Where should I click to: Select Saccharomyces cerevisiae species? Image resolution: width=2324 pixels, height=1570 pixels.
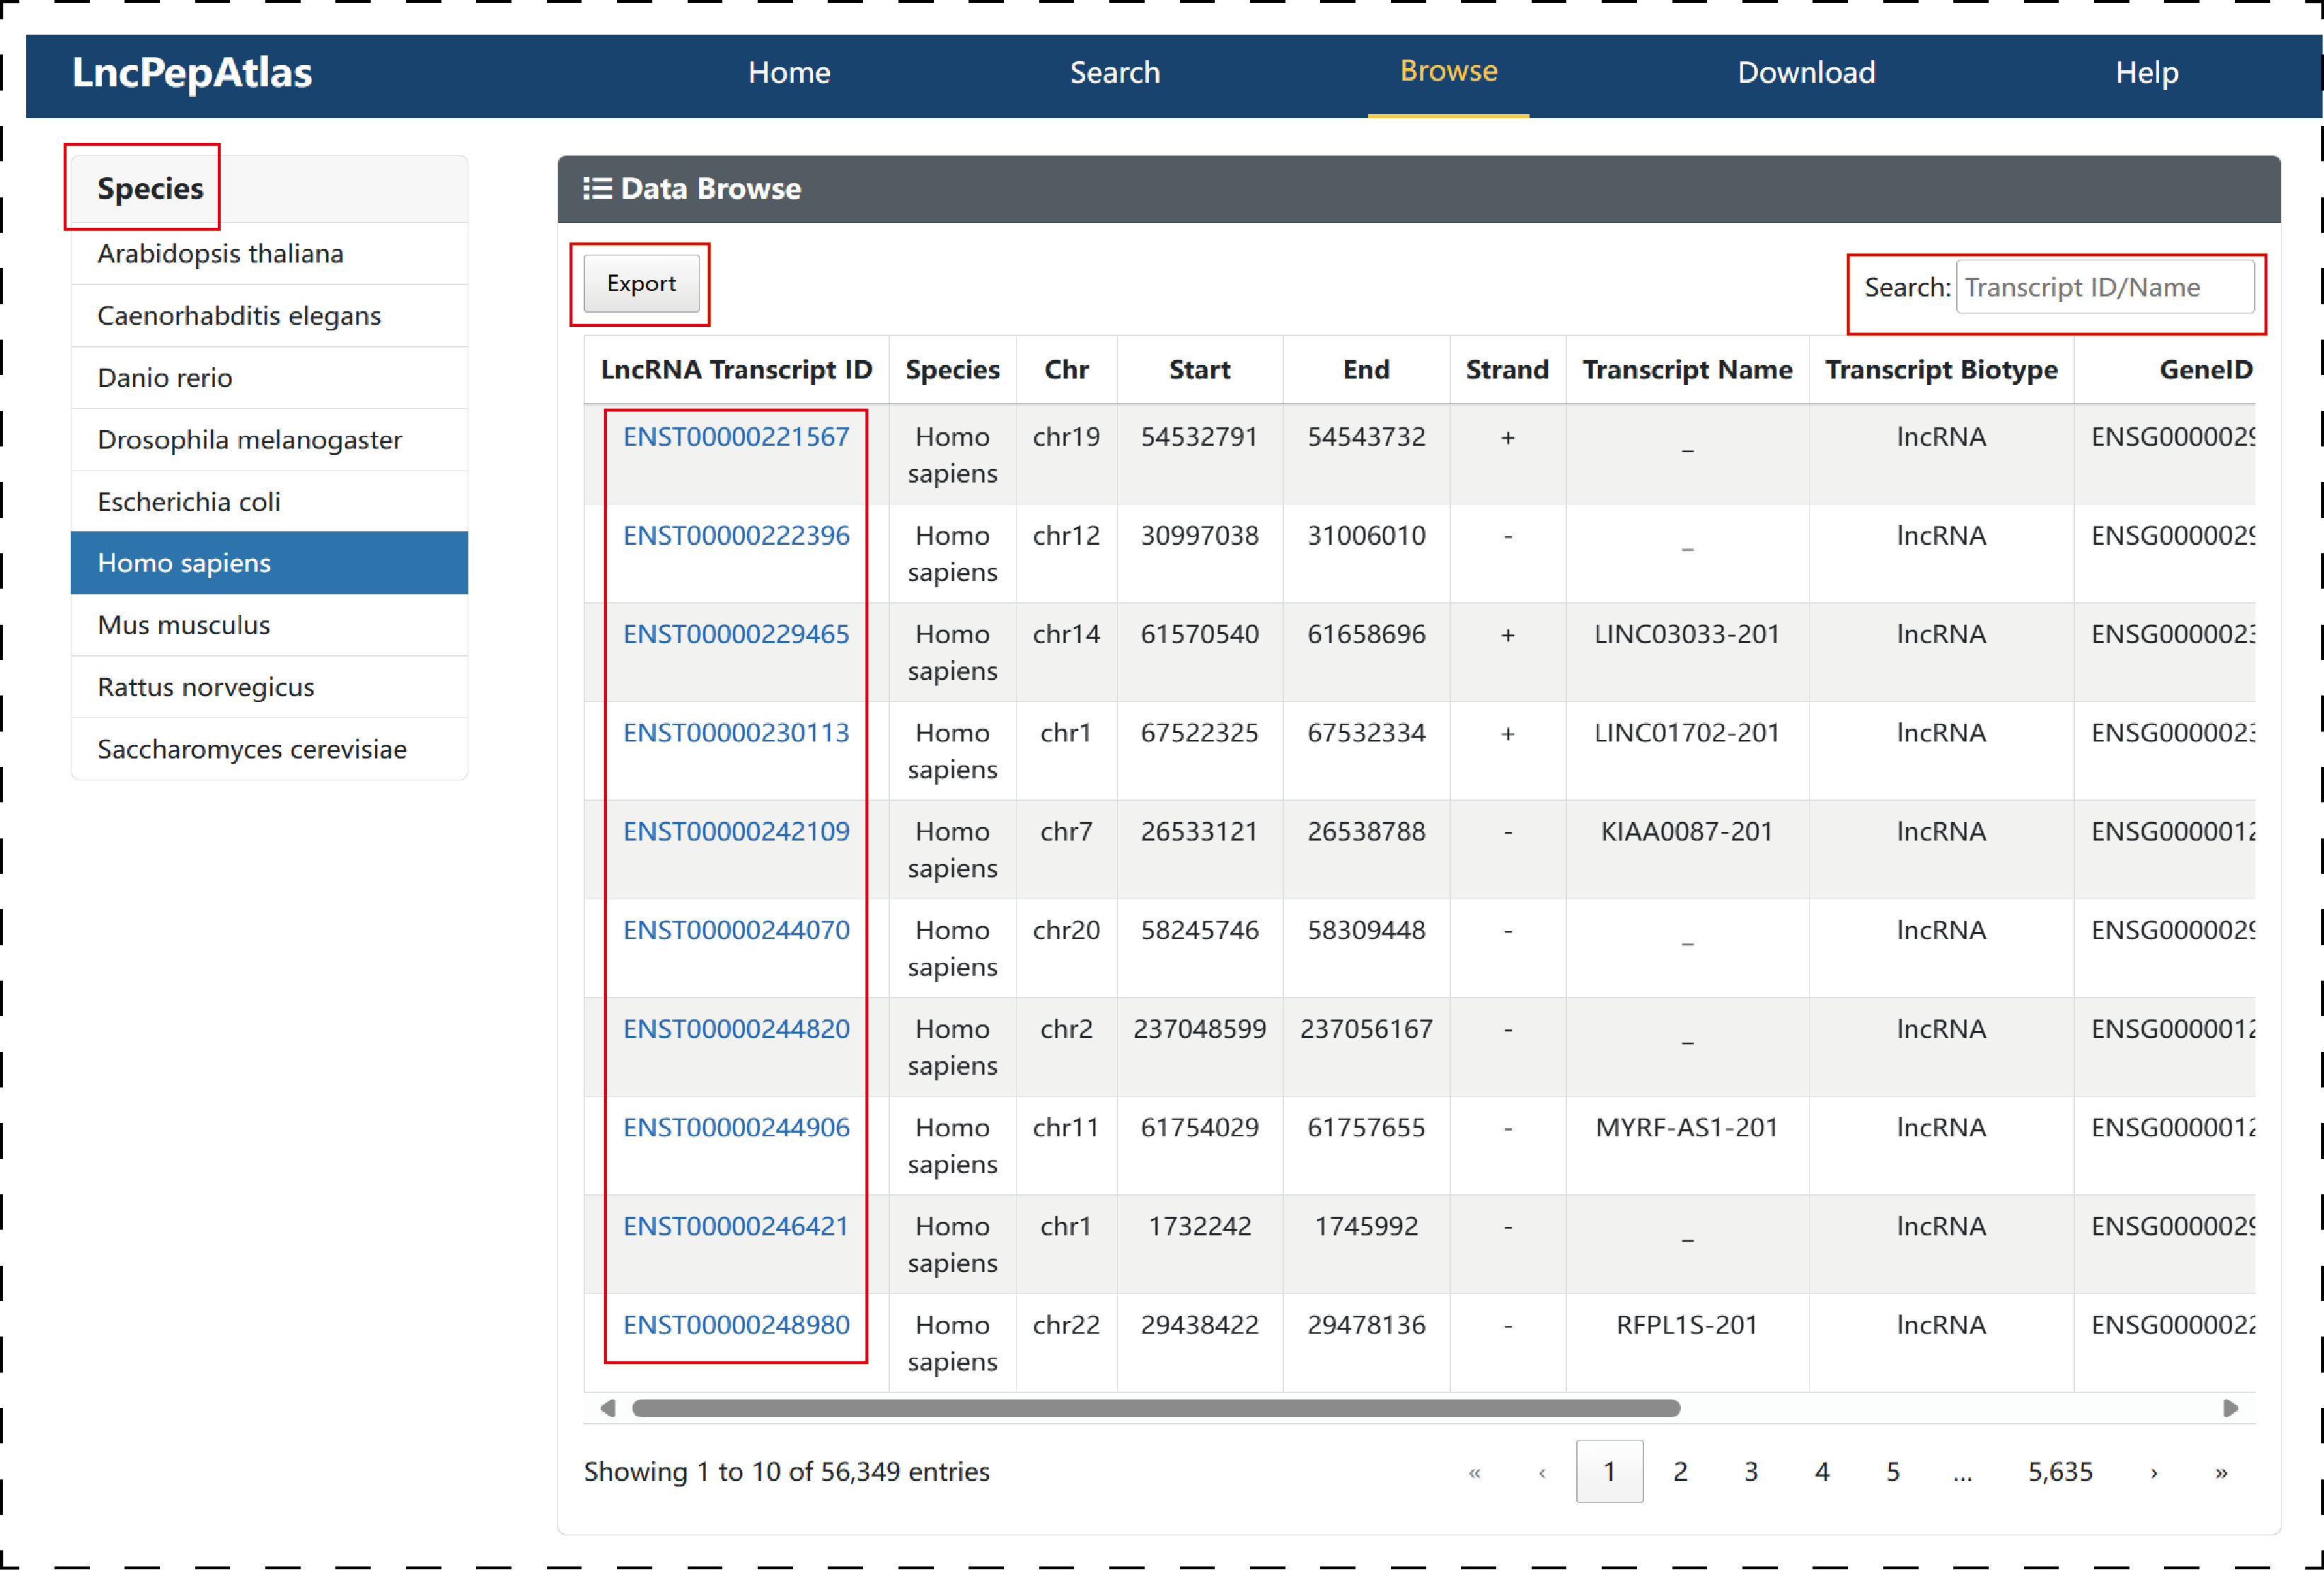click(269, 749)
